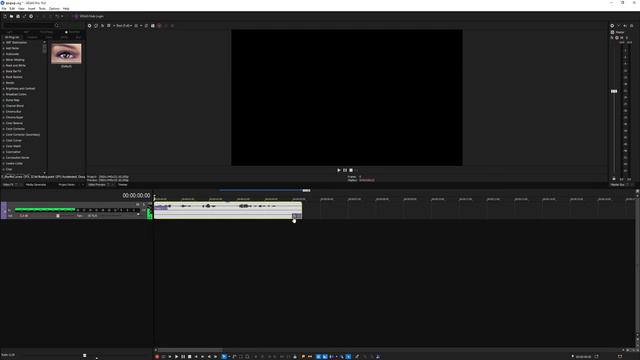Open the Auto Ripple mode dropdown arrow

point(336,357)
